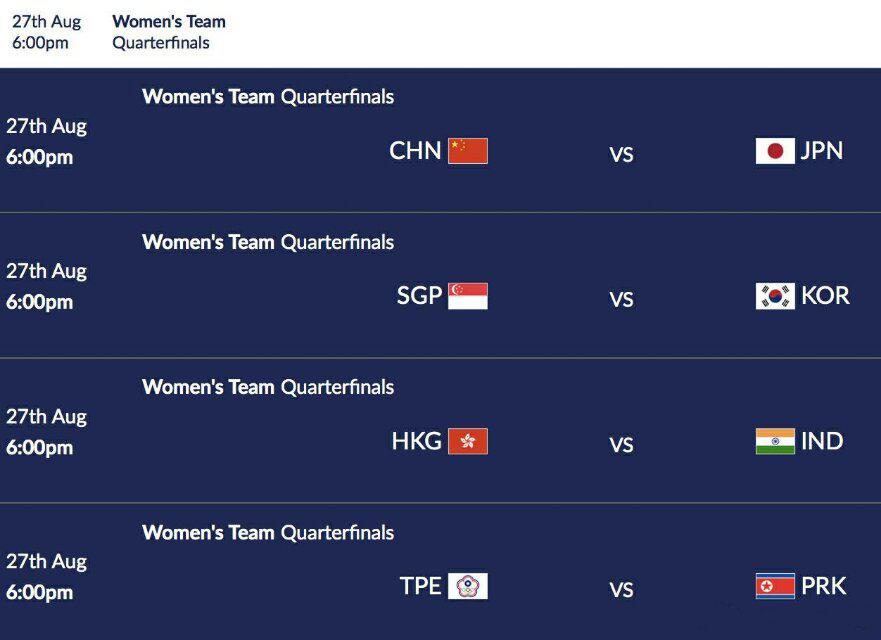
Task: Open the TPE team link
Action: click(x=420, y=586)
